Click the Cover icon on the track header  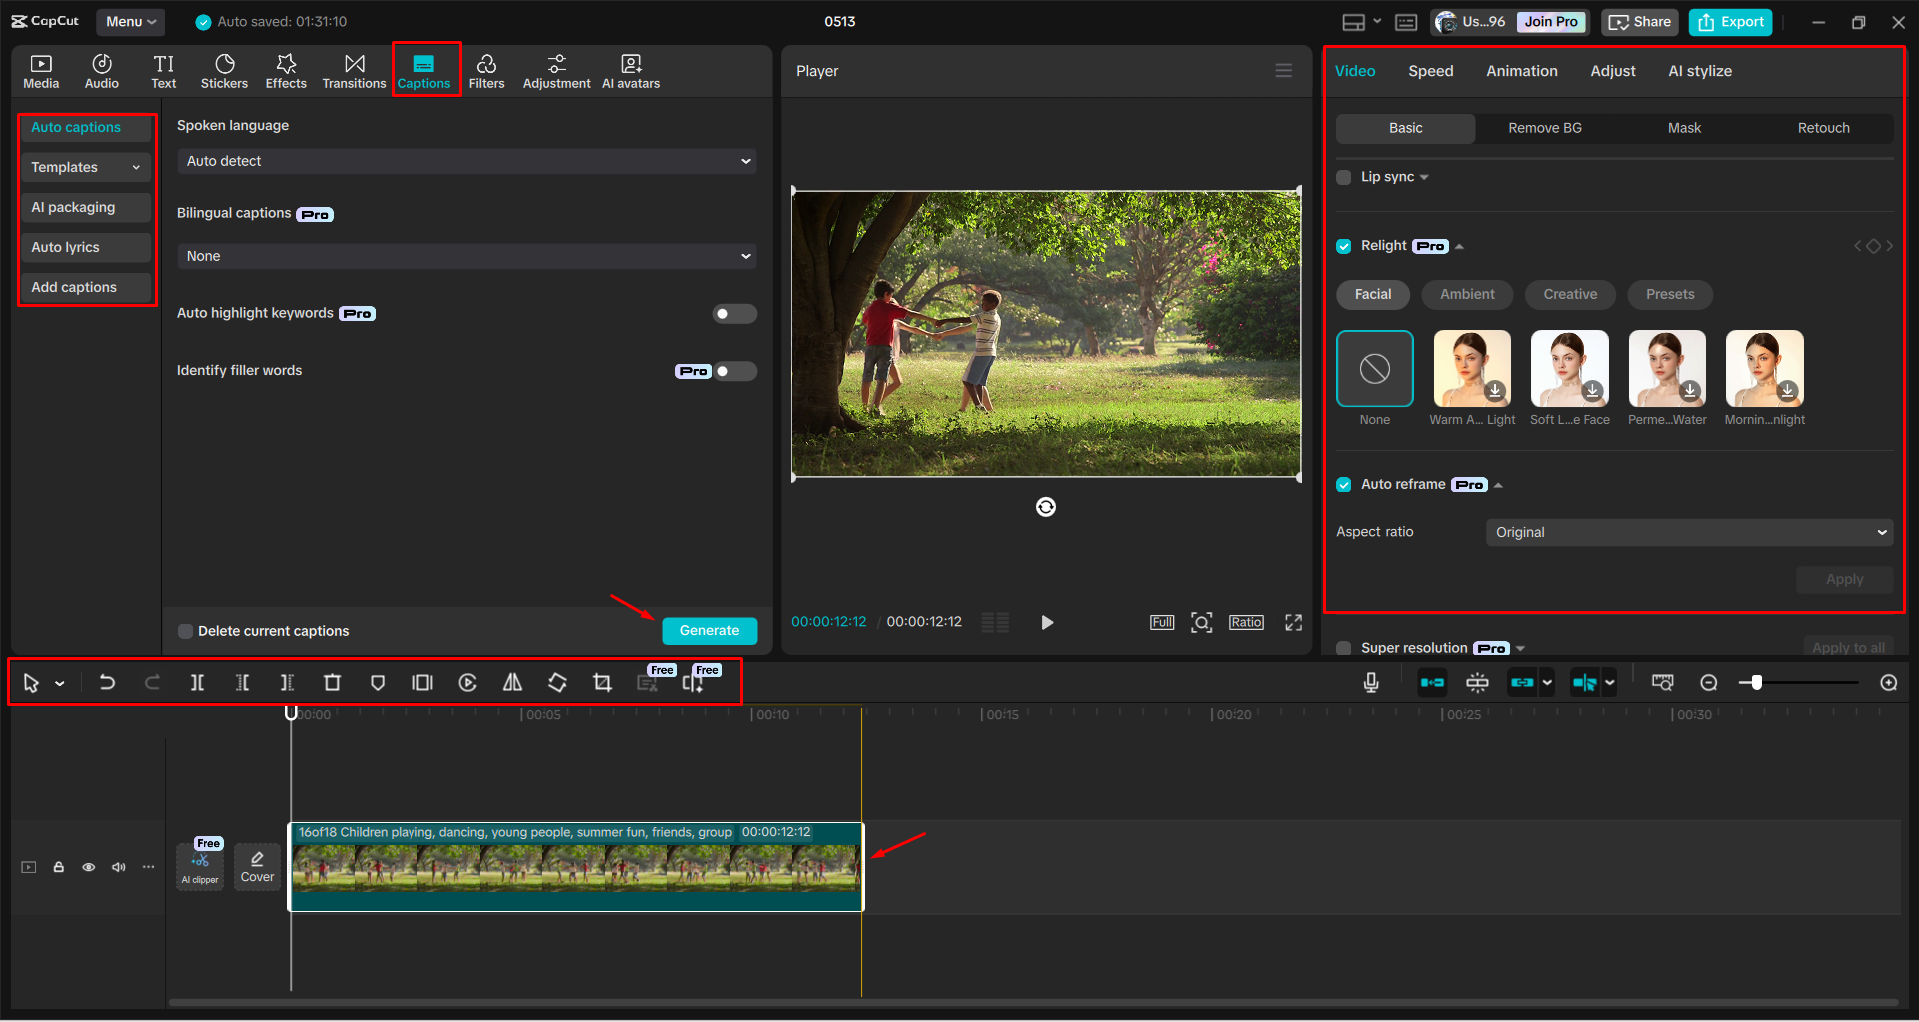click(x=257, y=865)
